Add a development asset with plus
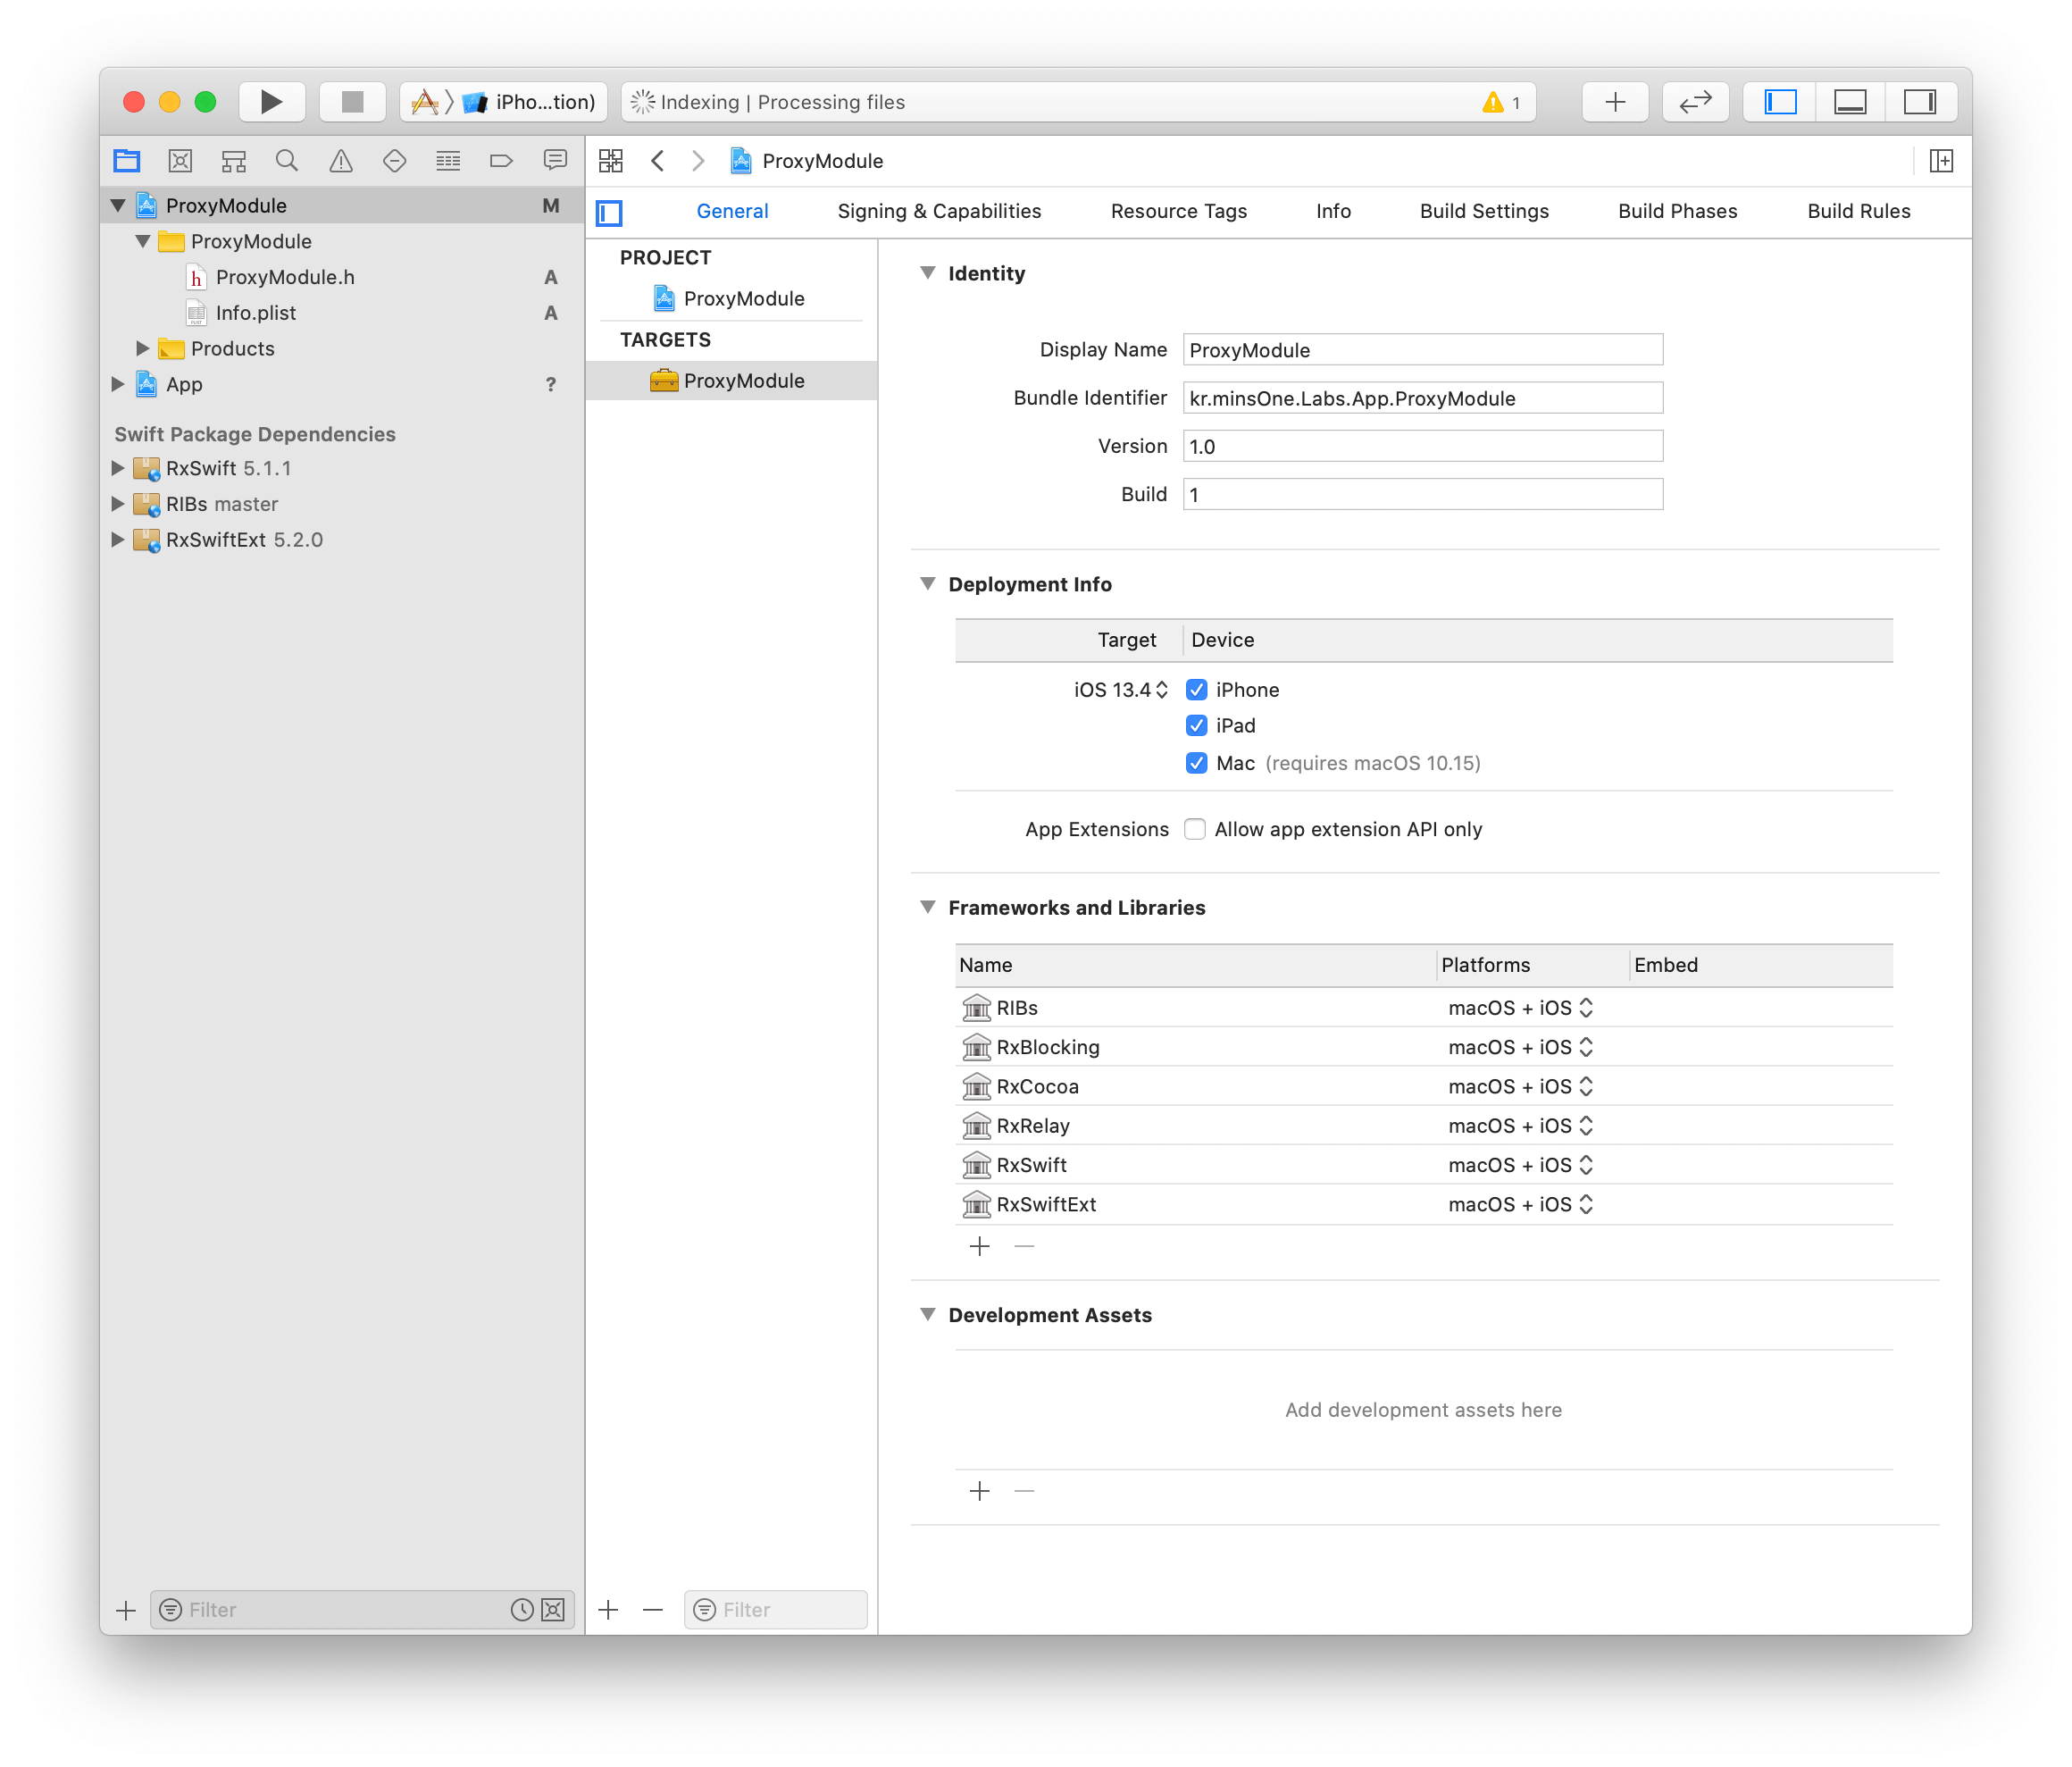This screenshot has width=2072, height=1767. (x=980, y=1491)
